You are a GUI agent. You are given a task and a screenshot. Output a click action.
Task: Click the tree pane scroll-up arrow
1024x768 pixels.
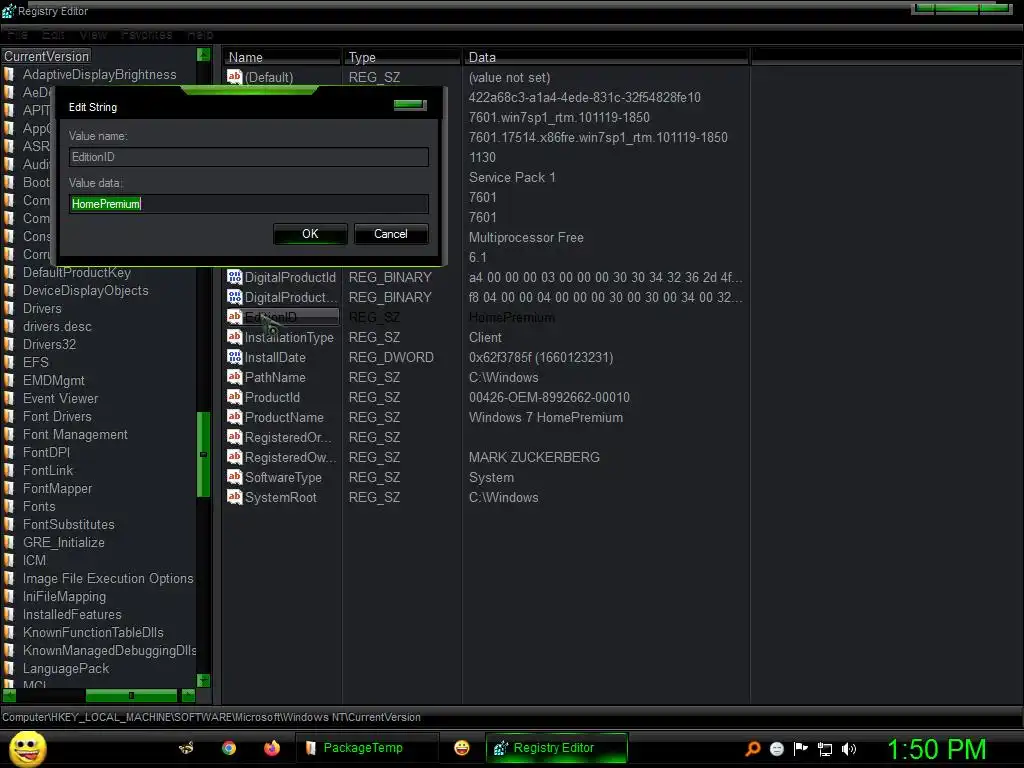coord(203,55)
